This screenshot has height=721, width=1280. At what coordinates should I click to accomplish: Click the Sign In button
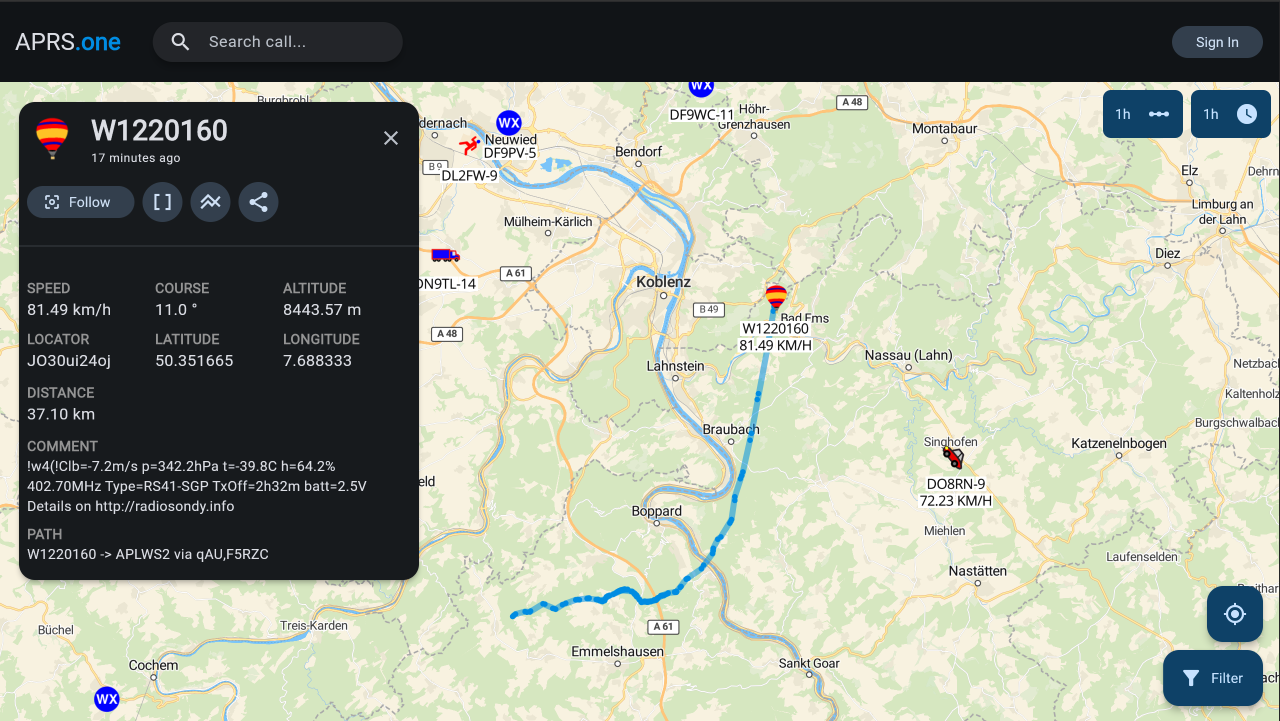point(1217,42)
